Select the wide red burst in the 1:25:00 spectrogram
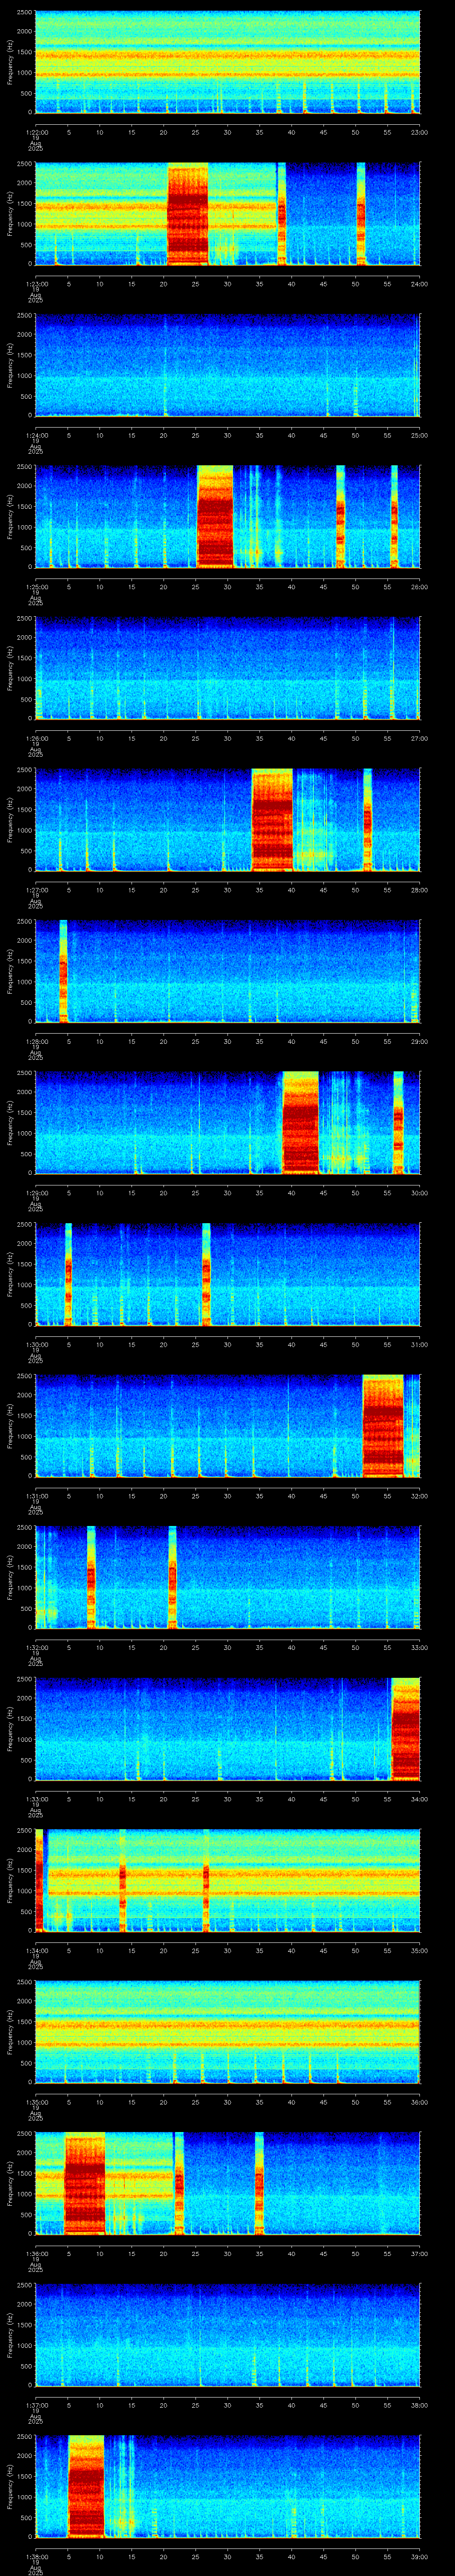Viewport: 455px width, 2576px height. pyautogui.click(x=215, y=517)
